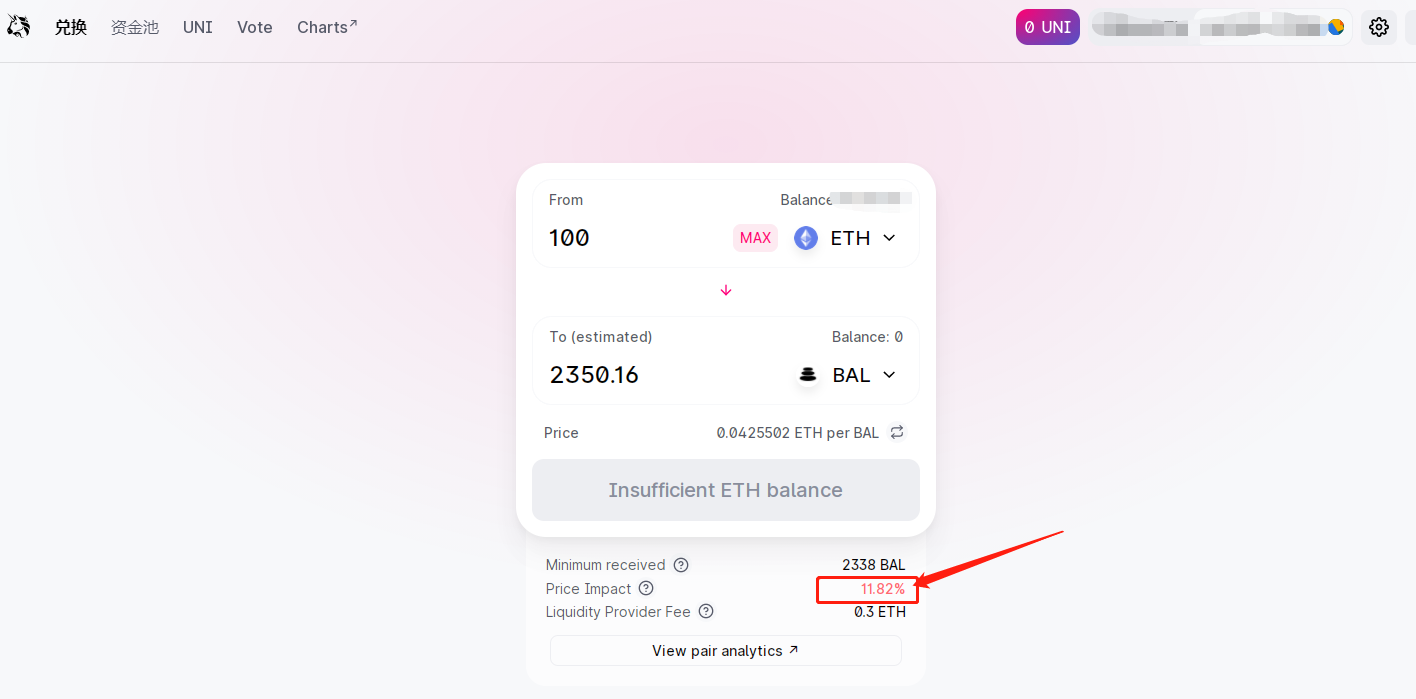Open the Charts external link
The width and height of the screenshot is (1416, 699).
[x=327, y=27]
